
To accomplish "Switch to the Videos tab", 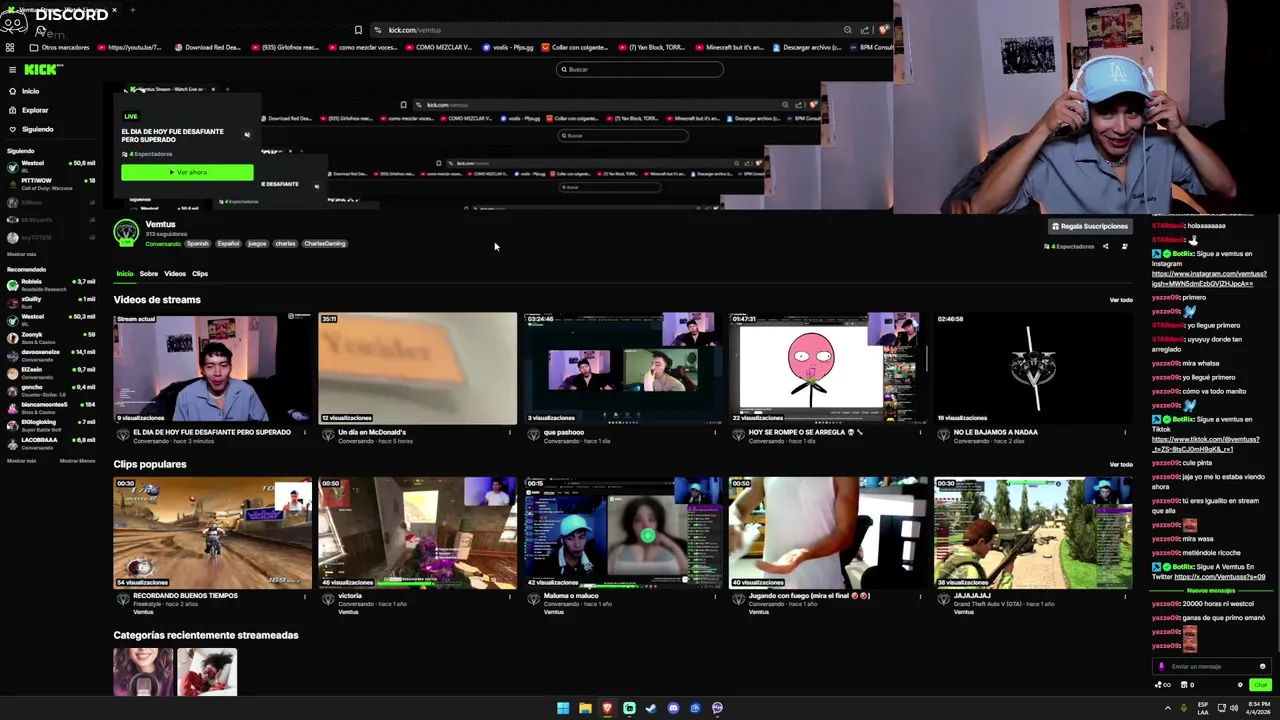I will 175,273.
